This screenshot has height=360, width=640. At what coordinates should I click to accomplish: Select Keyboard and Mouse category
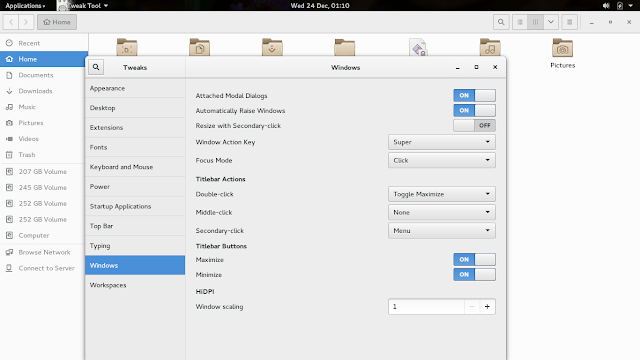(135, 167)
